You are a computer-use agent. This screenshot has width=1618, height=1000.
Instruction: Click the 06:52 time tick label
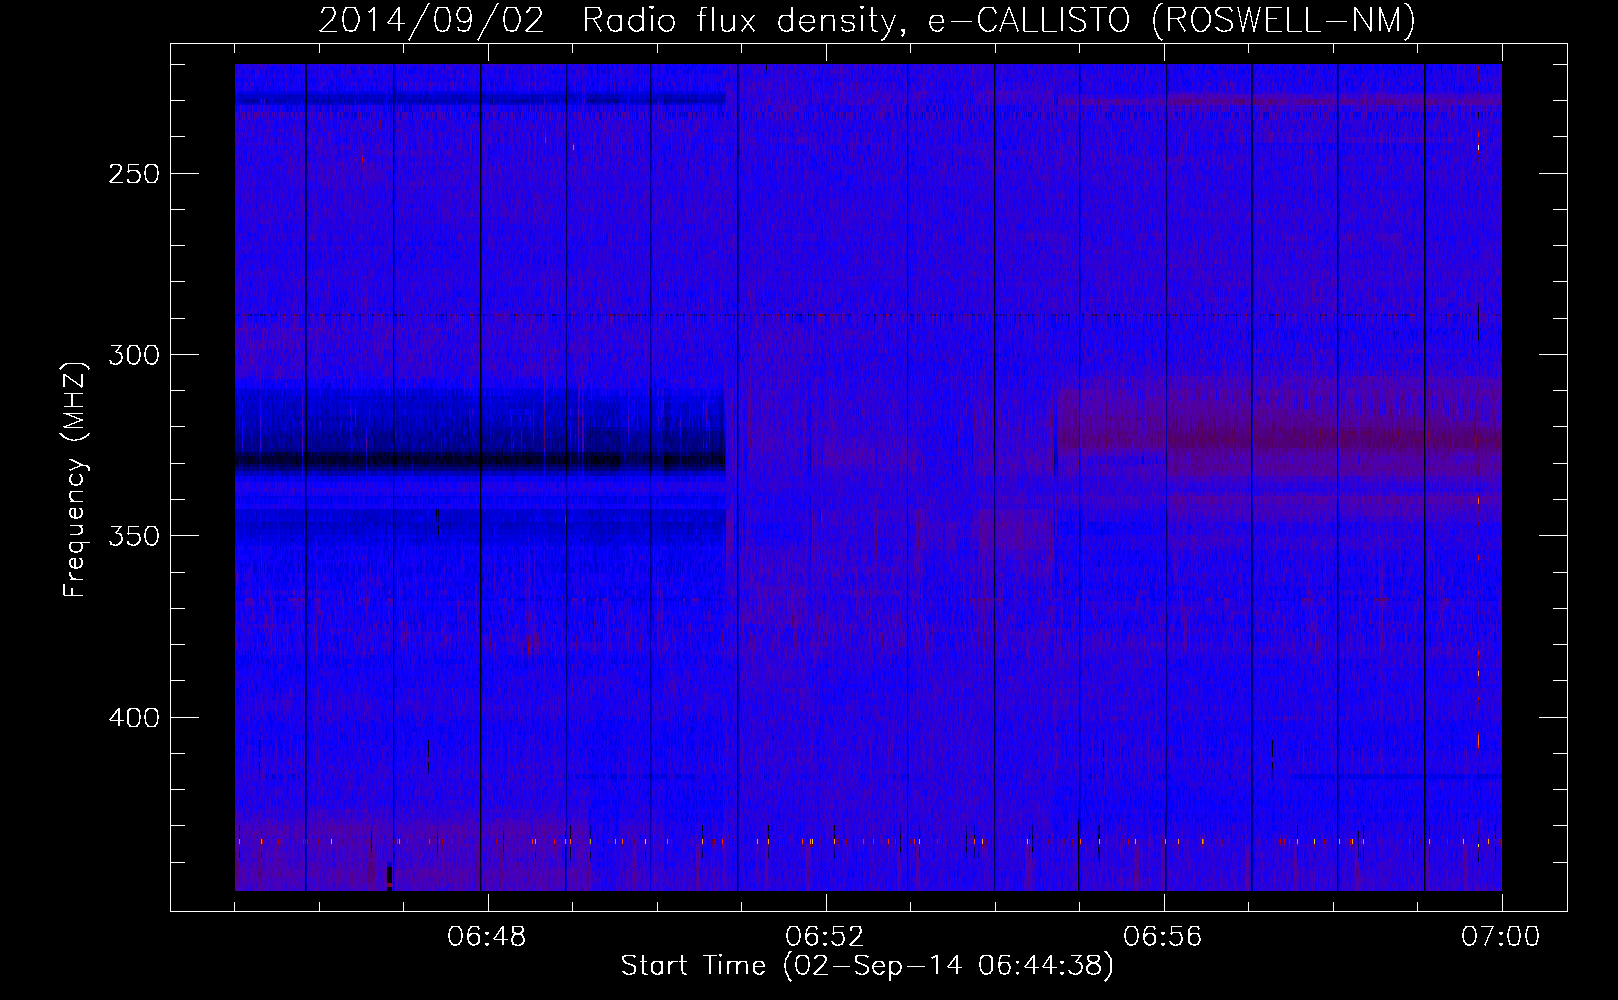[825, 937]
